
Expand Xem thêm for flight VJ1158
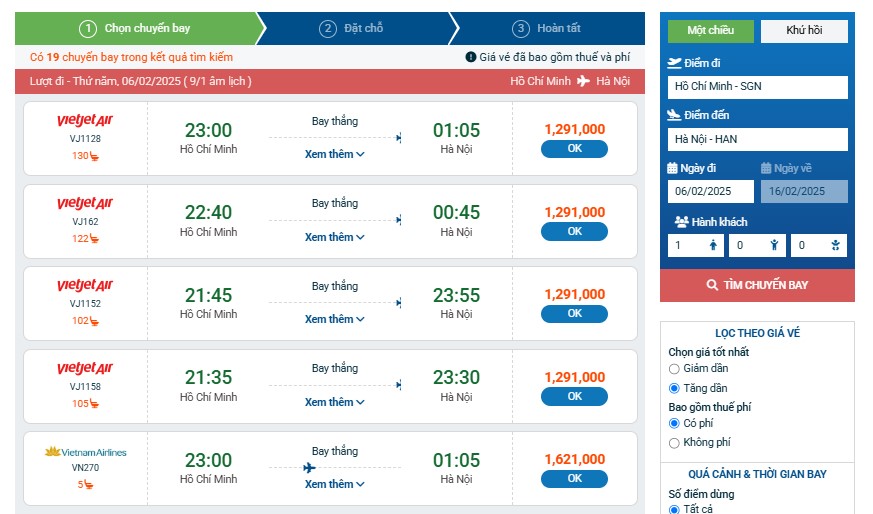pos(335,402)
